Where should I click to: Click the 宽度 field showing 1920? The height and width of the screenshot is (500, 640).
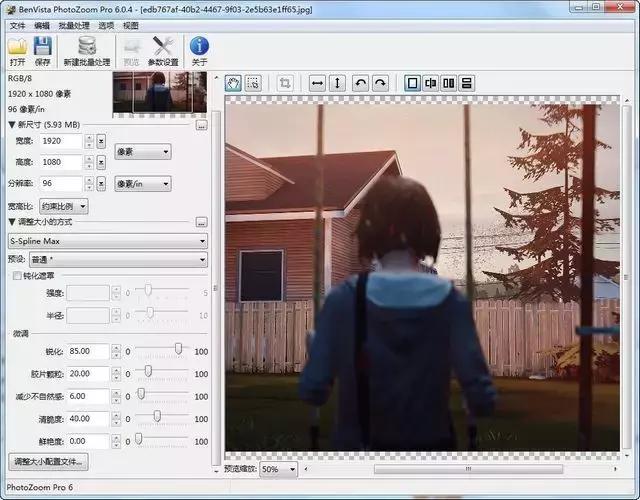tap(61, 141)
